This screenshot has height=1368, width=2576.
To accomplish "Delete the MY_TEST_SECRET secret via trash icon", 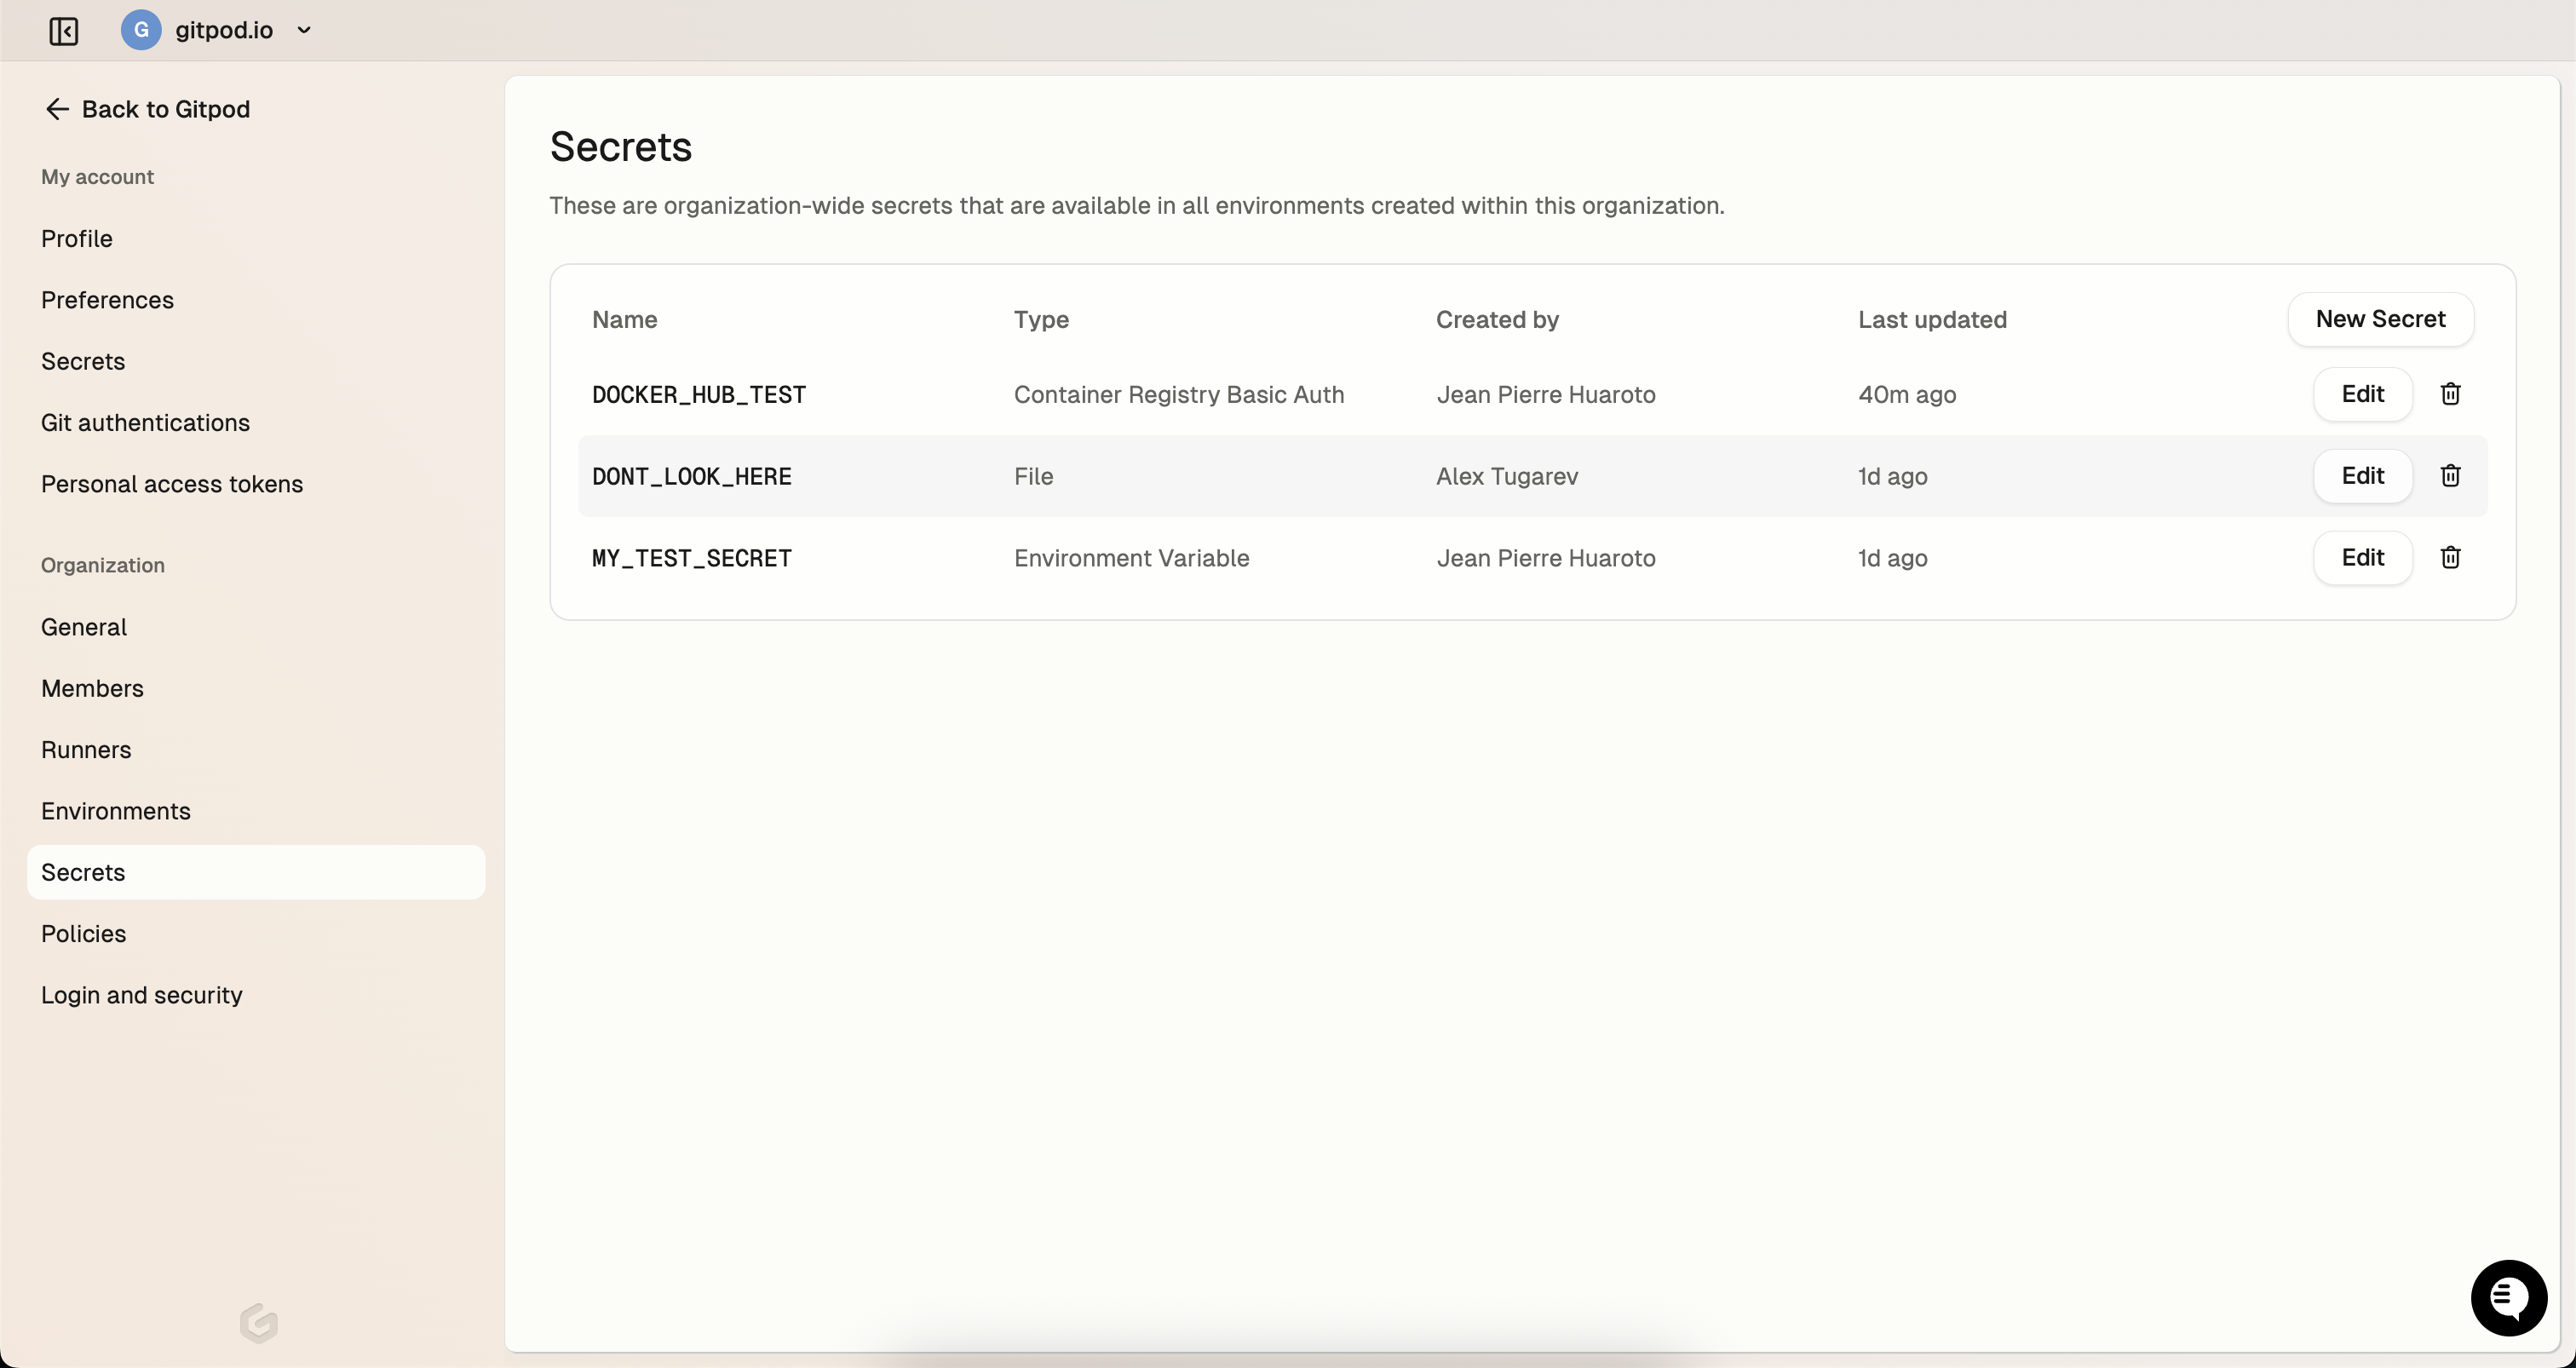I will 2450,558.
